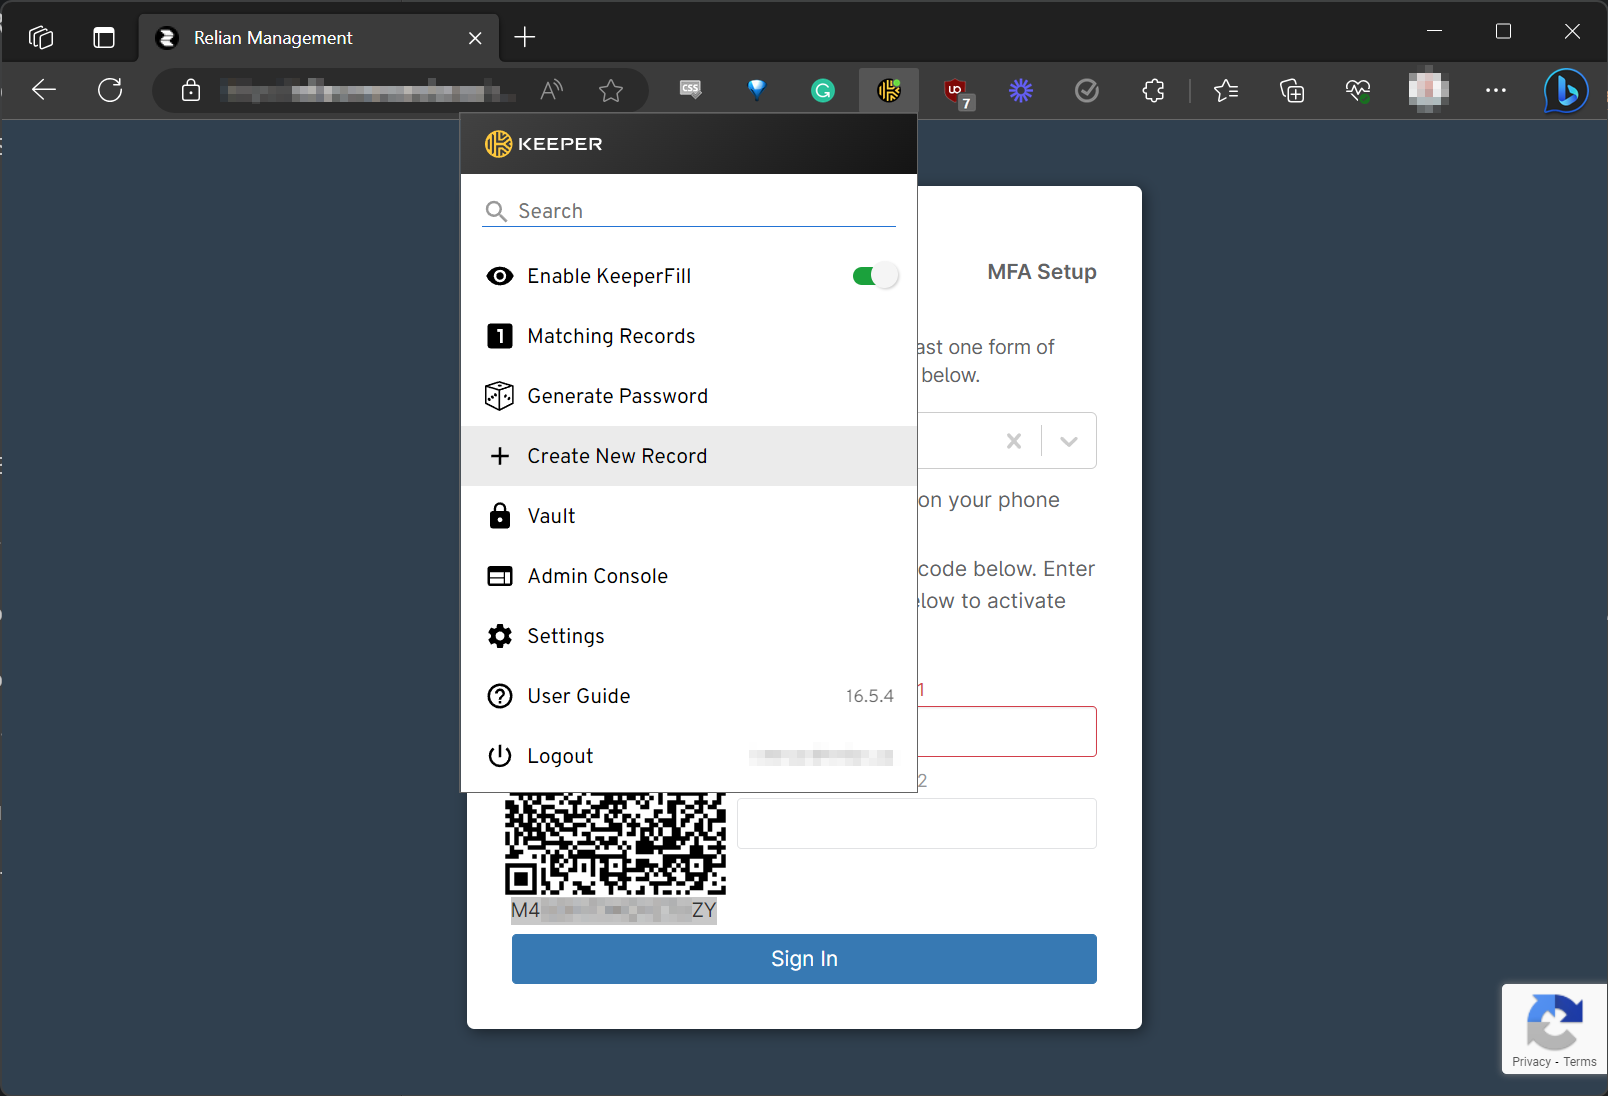Open a new browser tab
1608x1096 pixels.
pos(525,38)
